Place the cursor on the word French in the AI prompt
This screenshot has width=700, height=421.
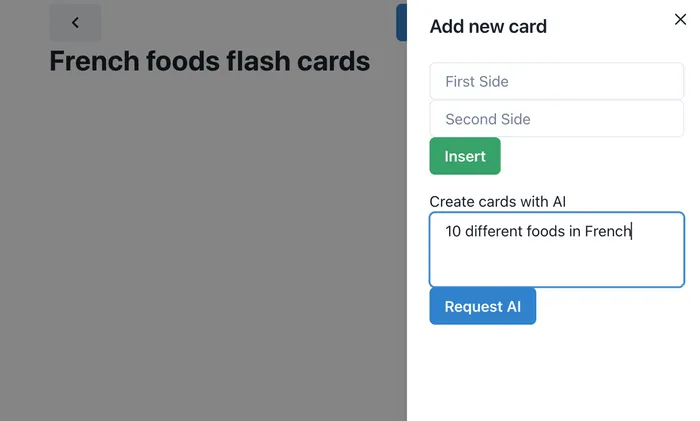tap(608, 231)
